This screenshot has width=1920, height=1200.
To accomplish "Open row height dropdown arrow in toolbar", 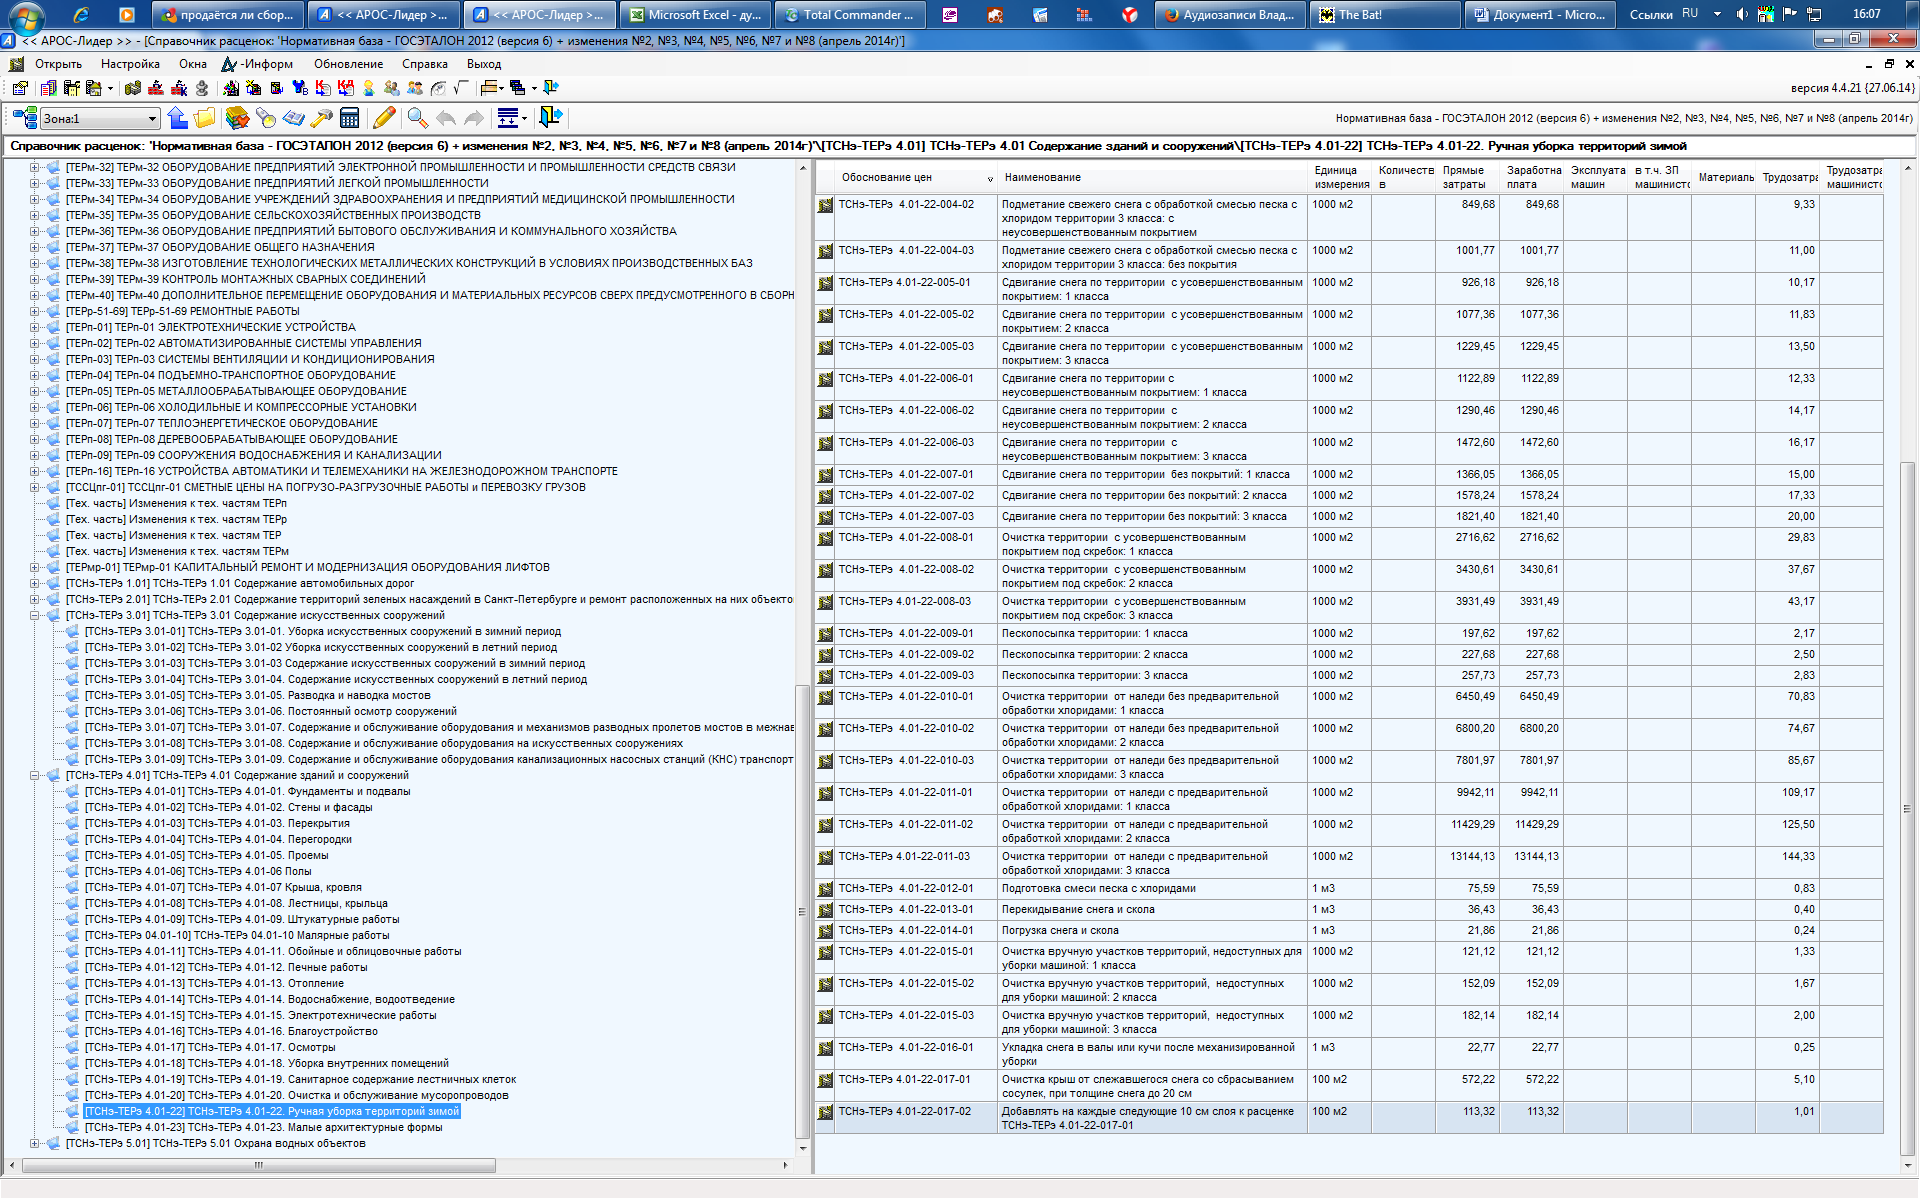I will [x=524, y=119].
